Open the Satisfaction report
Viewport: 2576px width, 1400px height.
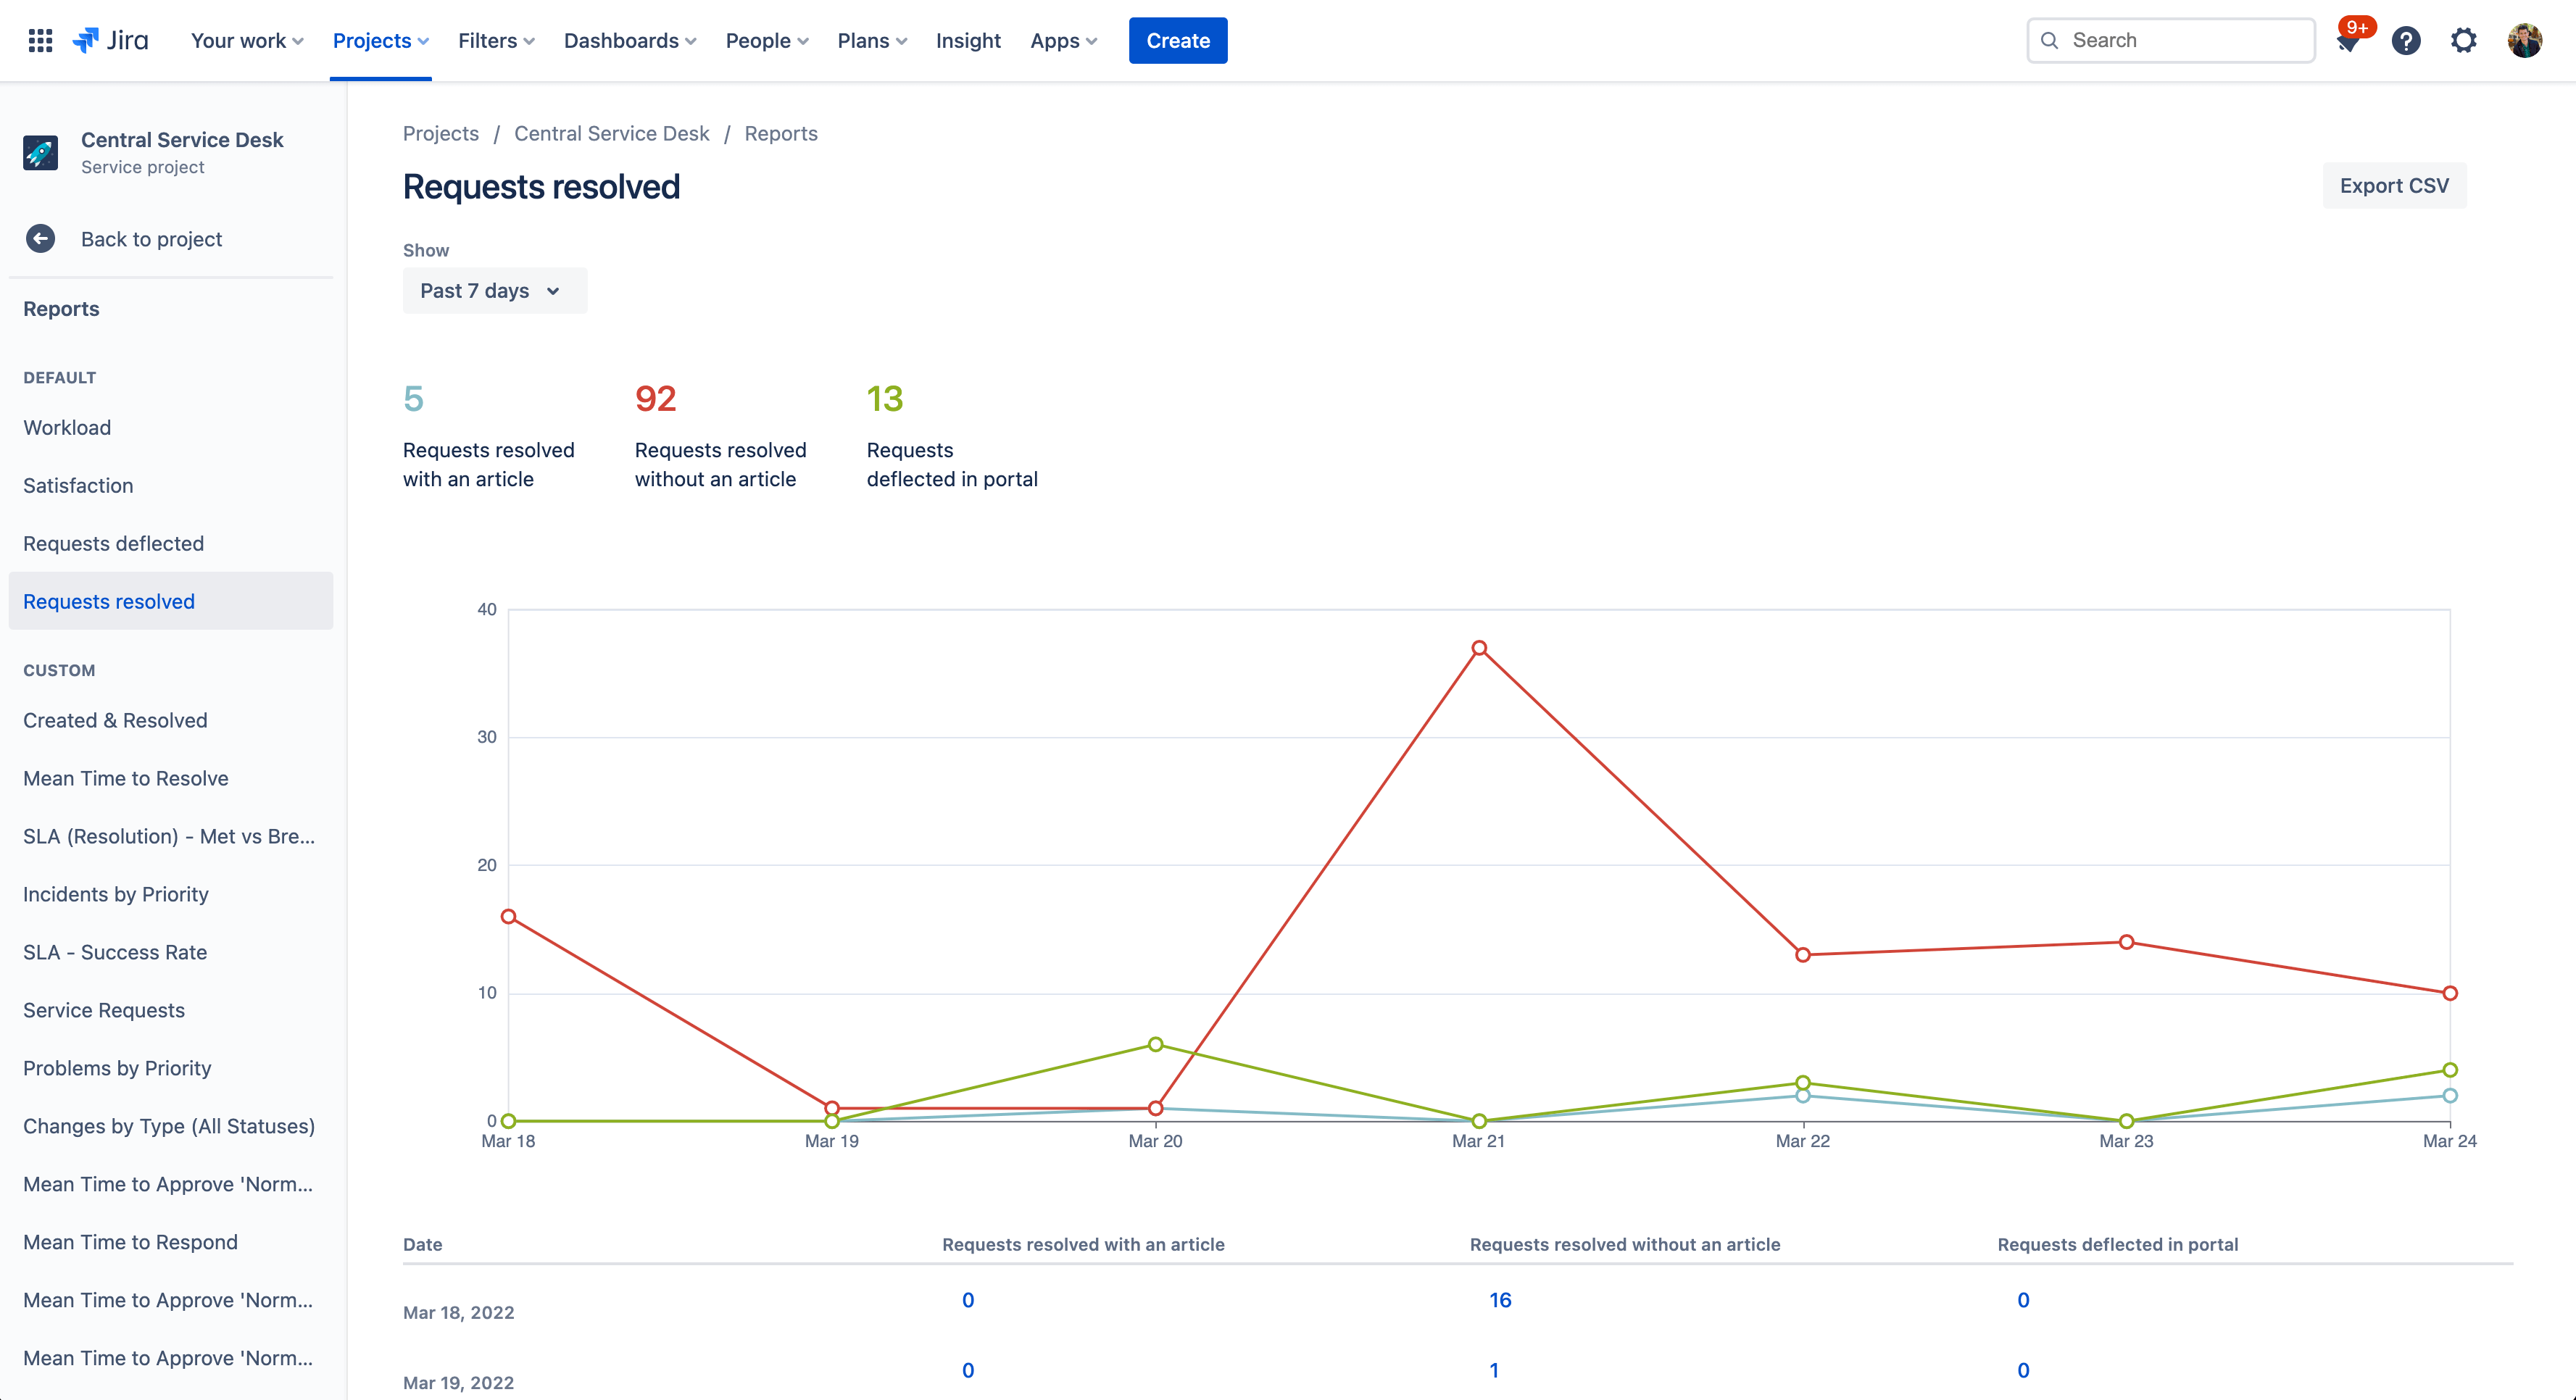[78, 485]
